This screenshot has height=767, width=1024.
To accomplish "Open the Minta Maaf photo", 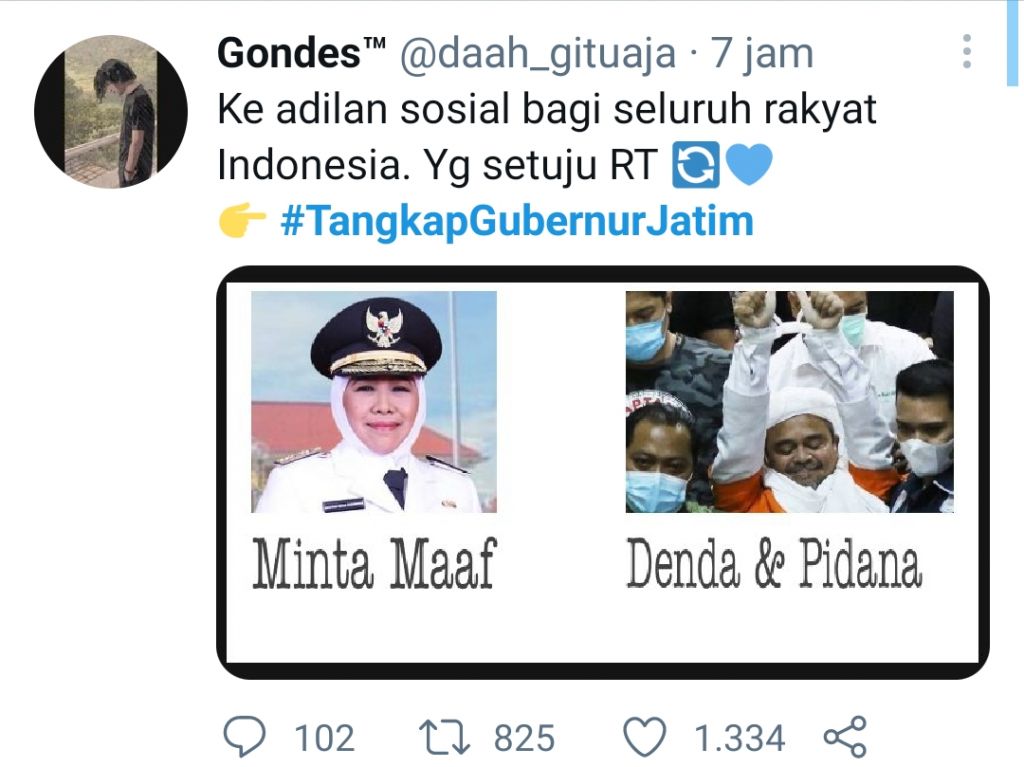I will pos(374,402).
